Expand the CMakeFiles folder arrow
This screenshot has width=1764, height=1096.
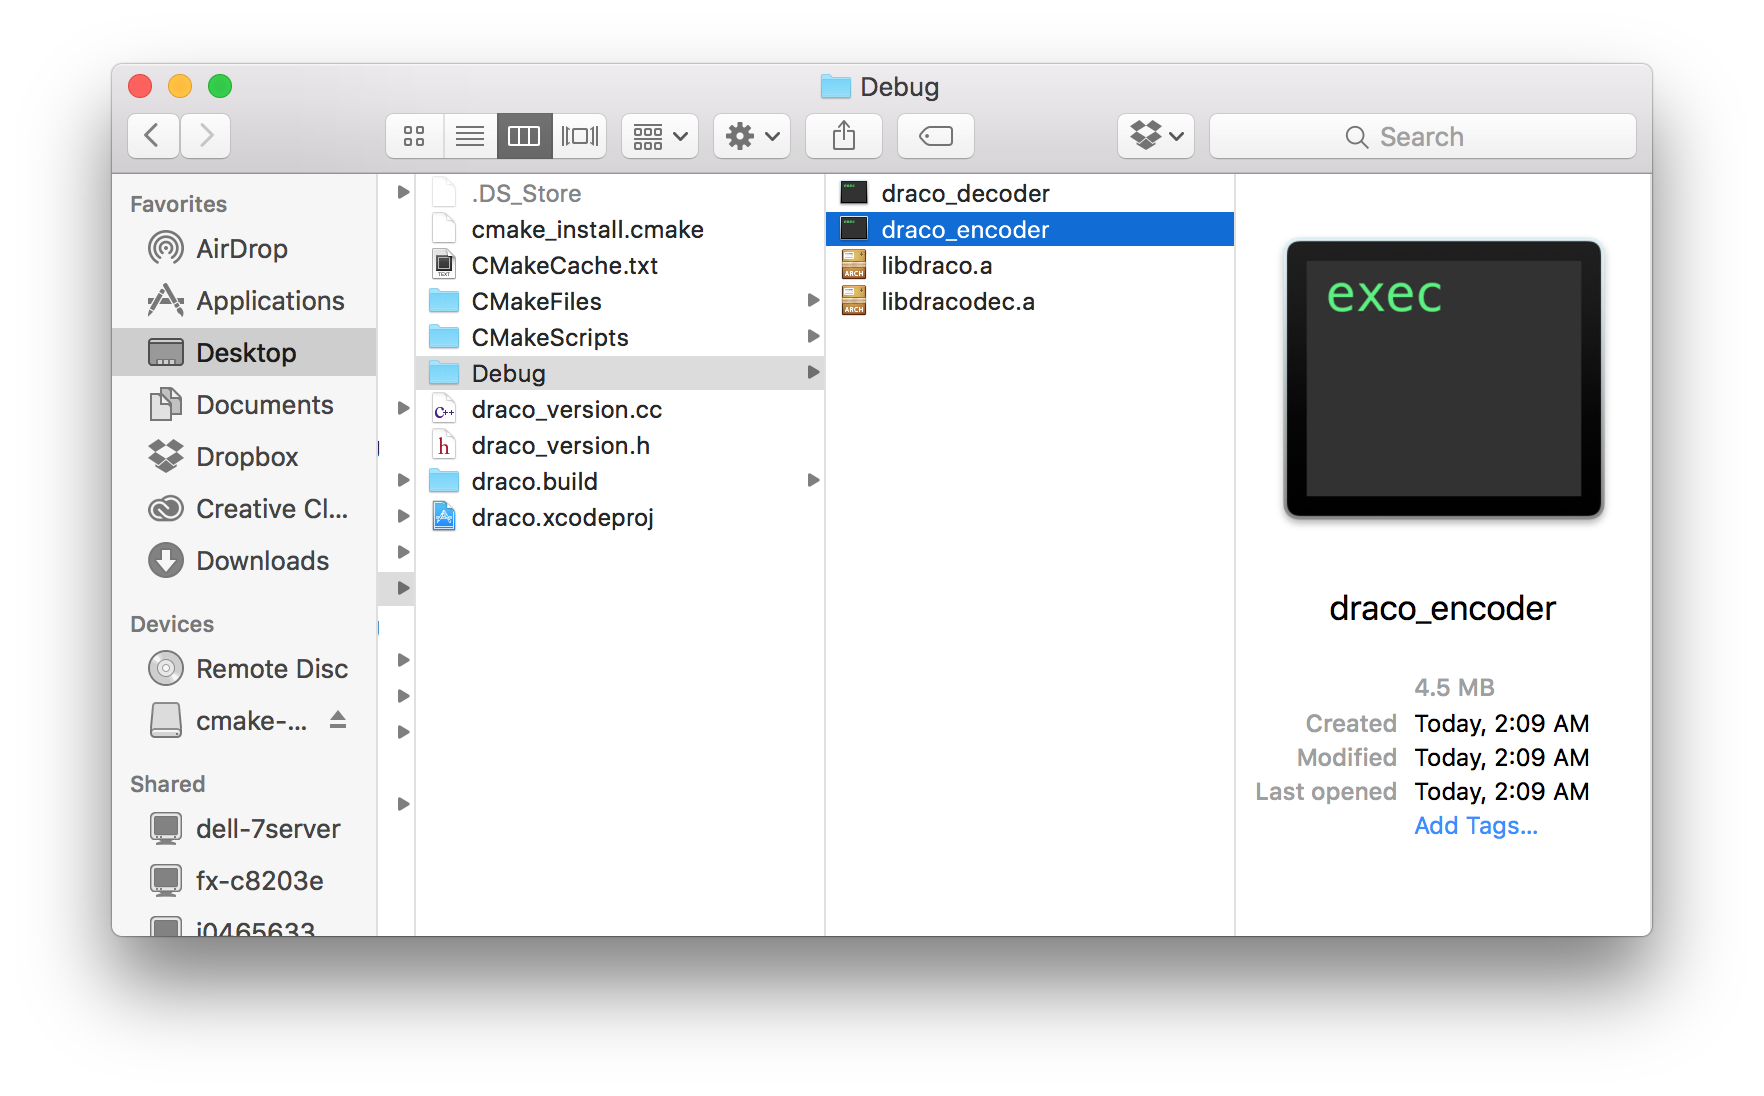(813, 301)
